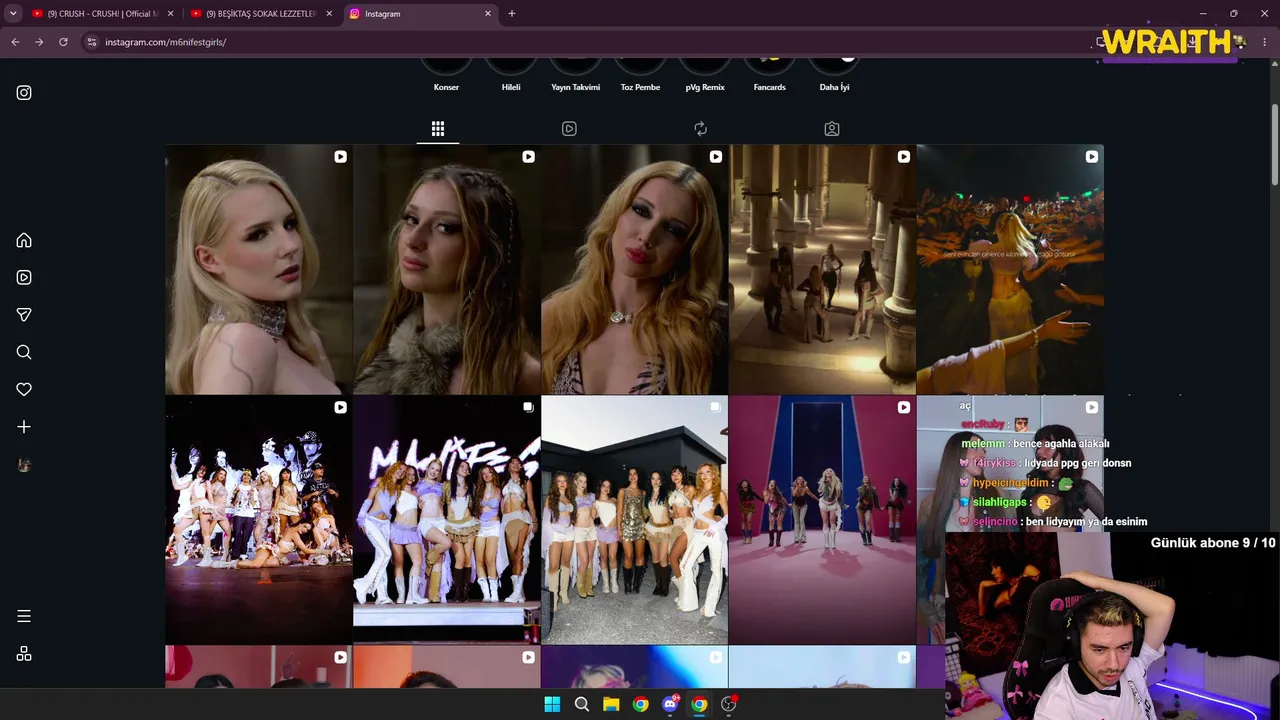Viewport: 1280px width, 720px height.
Task: Go forward in browser history
Action: pyautogui.click(x=39, y=42)
